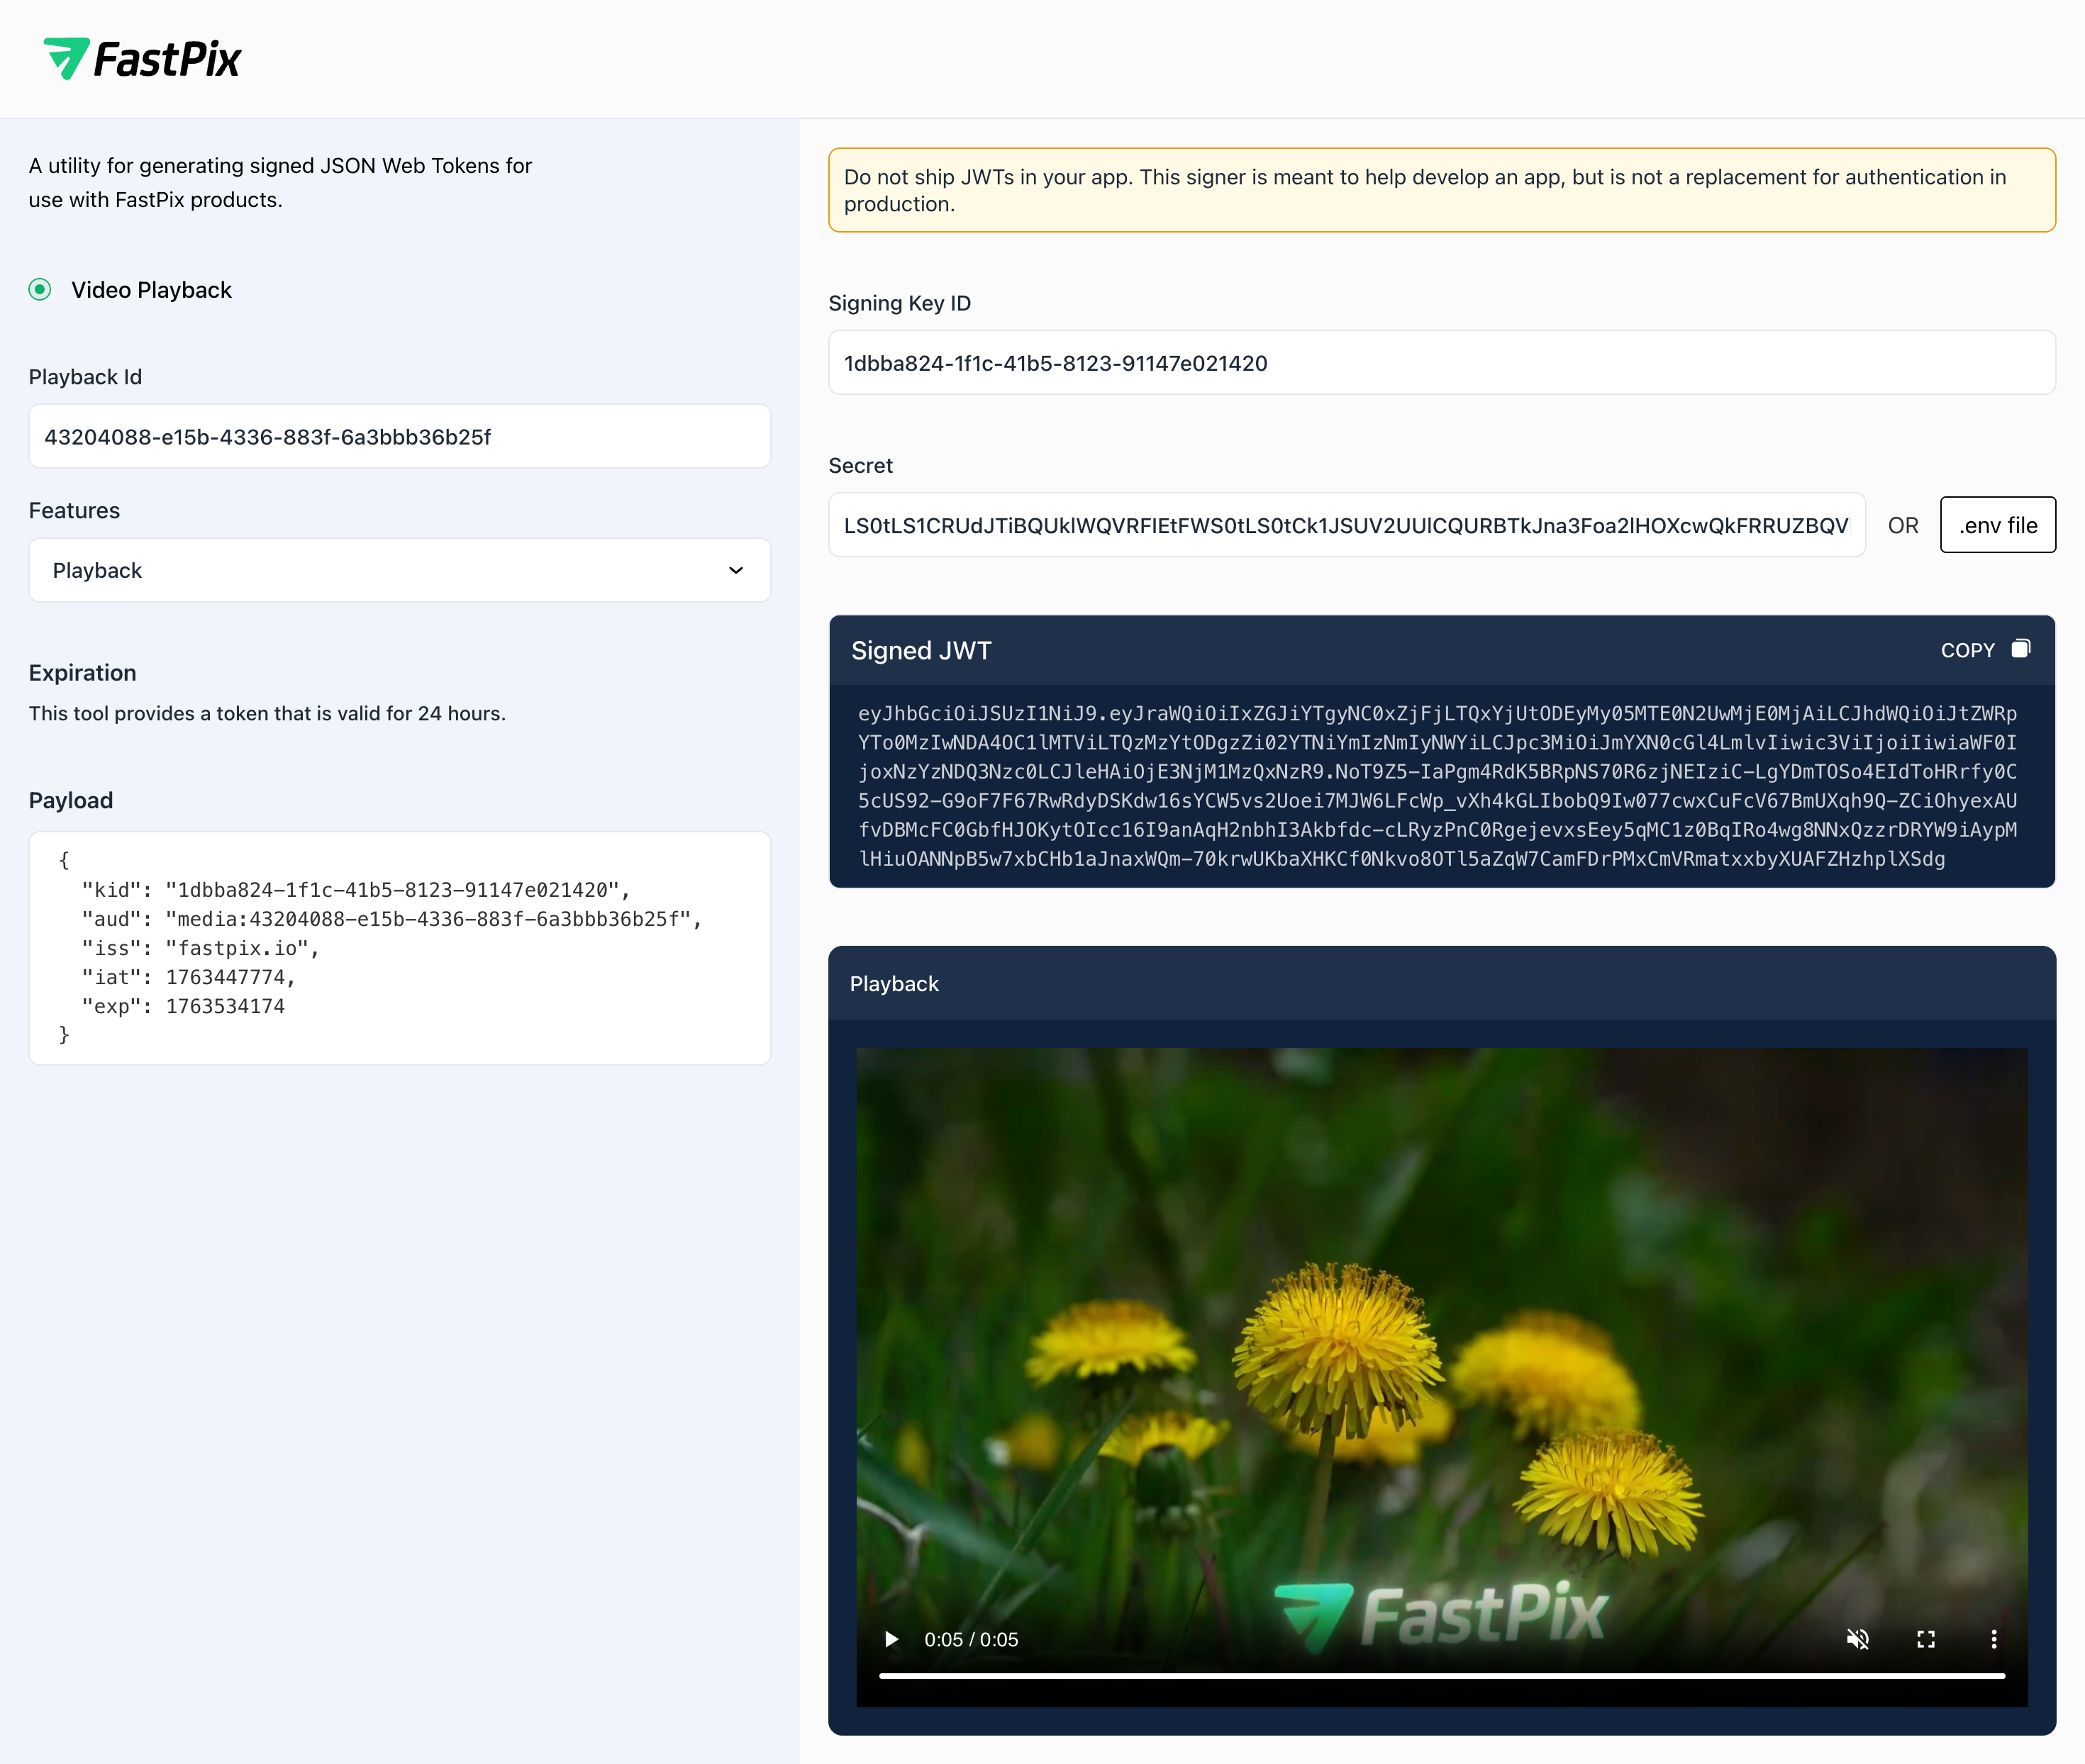The width and height of the screenshot is (2085, 1764).
Task: Click the dropdown chevron arrow in Features
Action: pos(736,570)
